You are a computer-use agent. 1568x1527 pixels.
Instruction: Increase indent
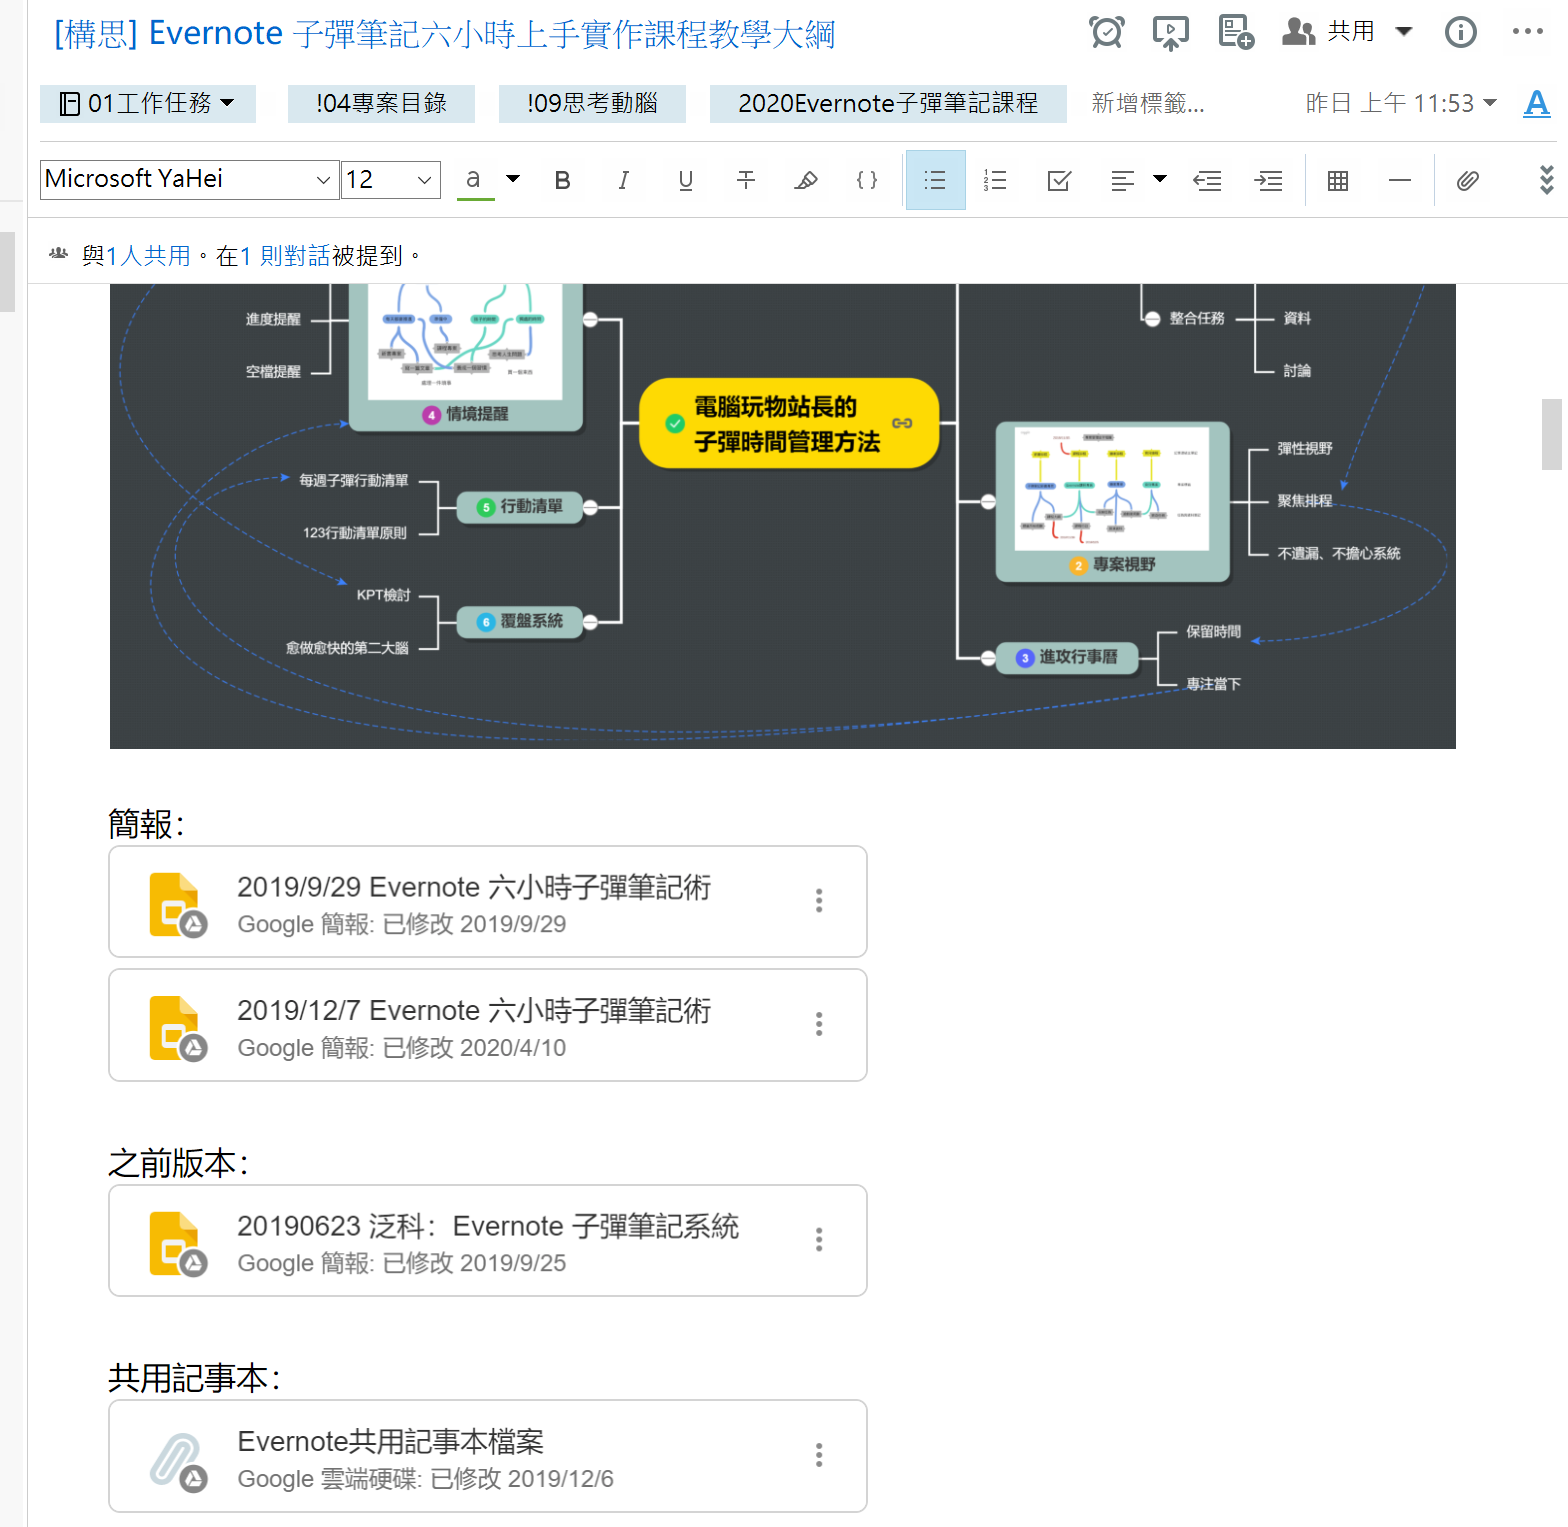pos(1269,180)
